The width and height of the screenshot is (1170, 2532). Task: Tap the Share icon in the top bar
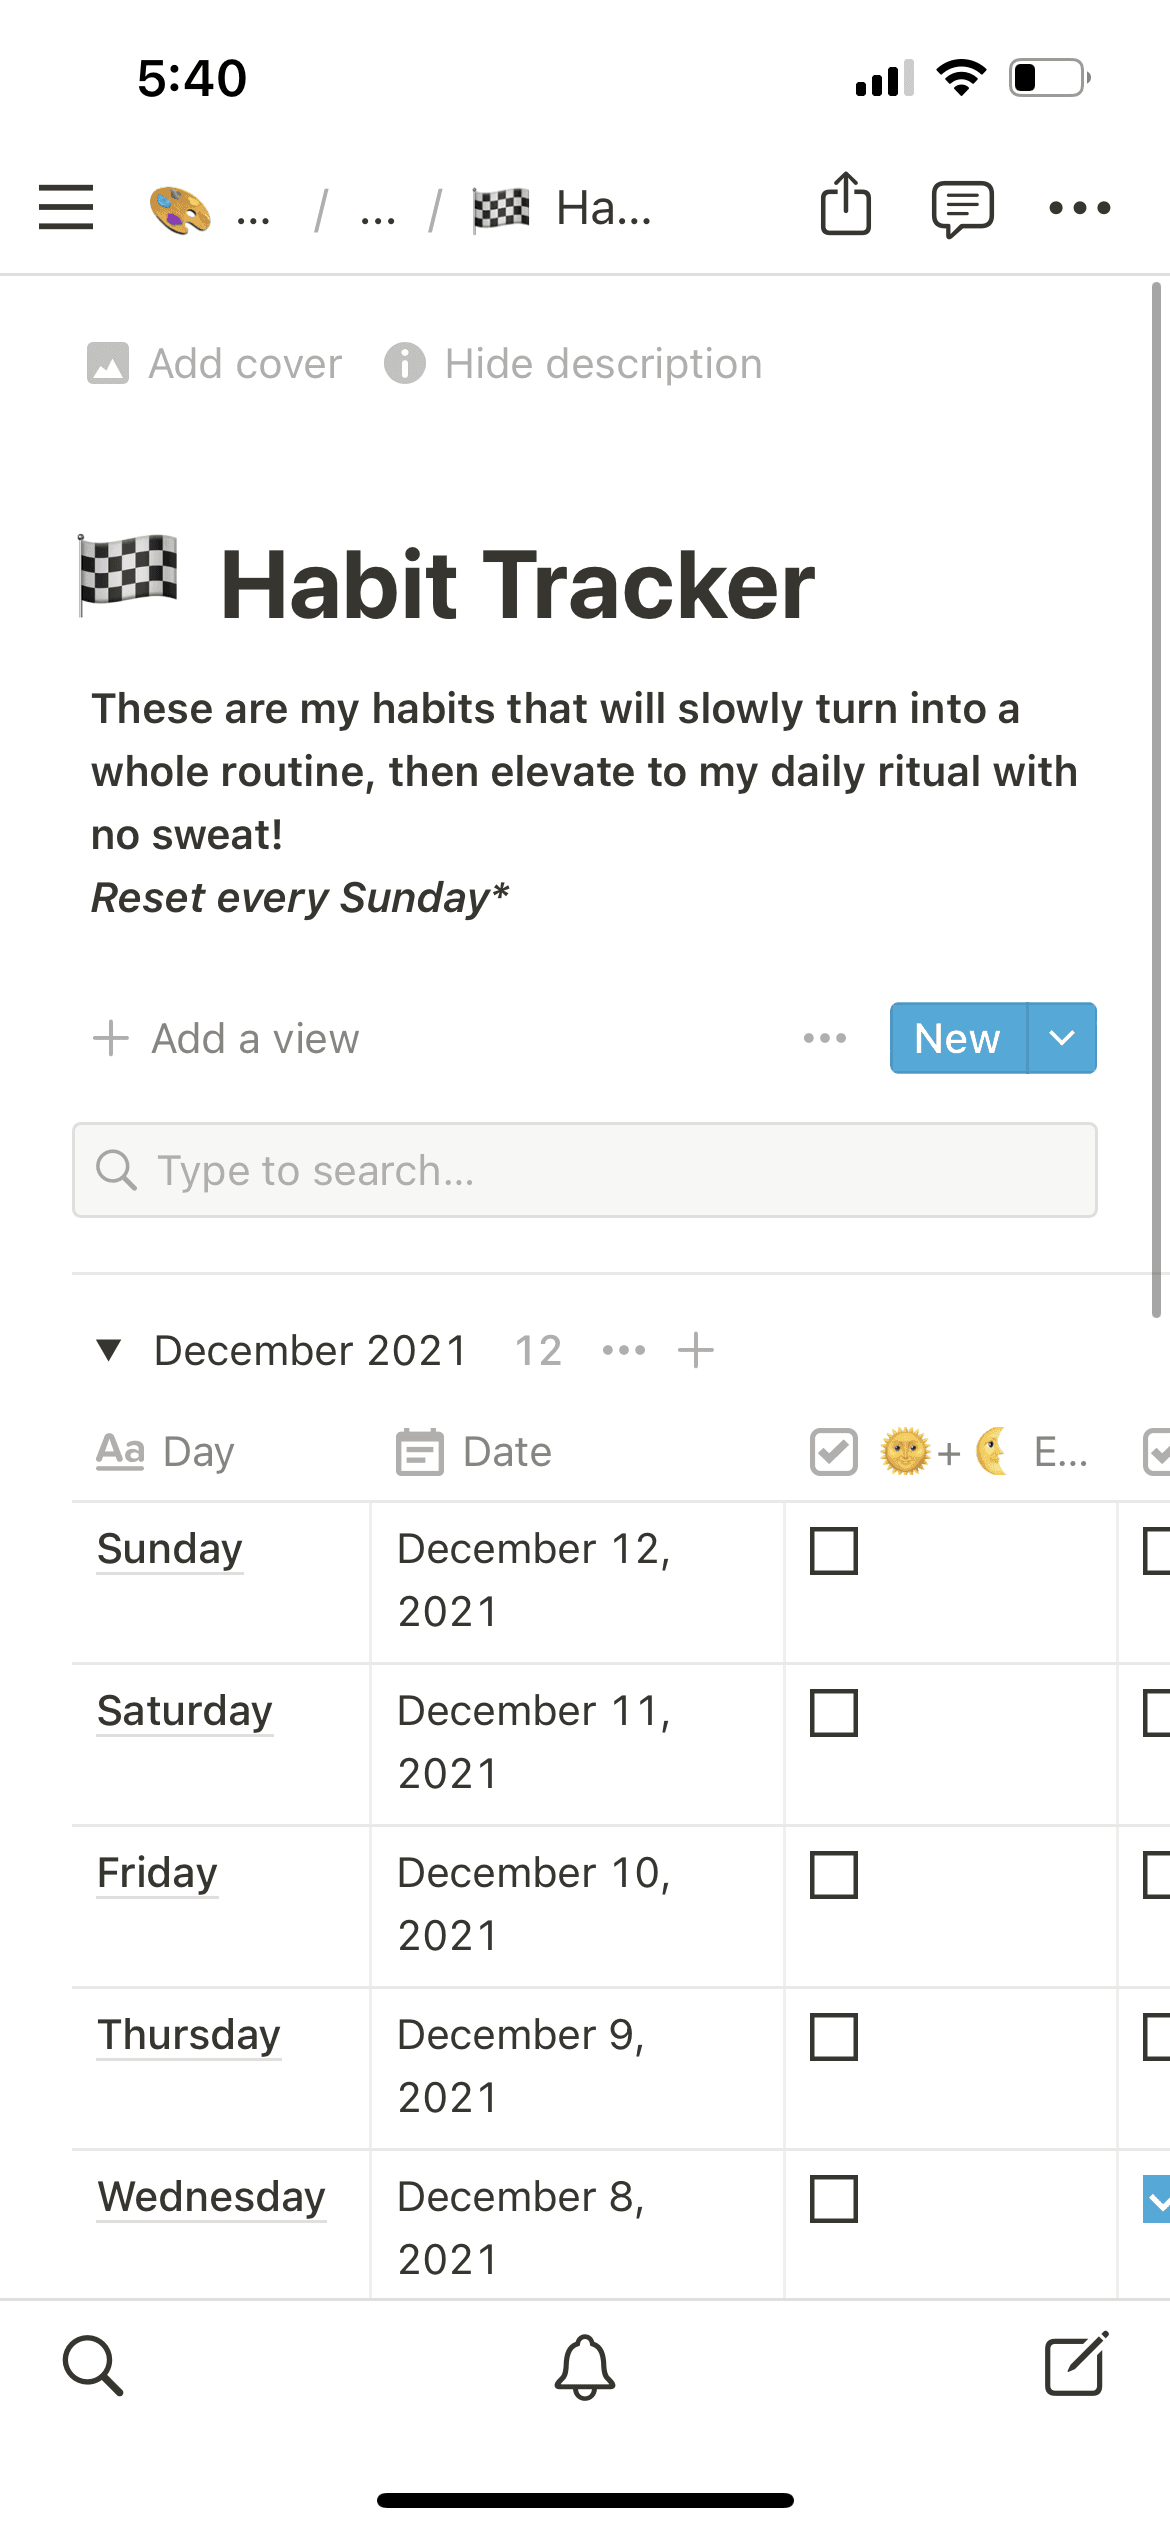[845, 207]
